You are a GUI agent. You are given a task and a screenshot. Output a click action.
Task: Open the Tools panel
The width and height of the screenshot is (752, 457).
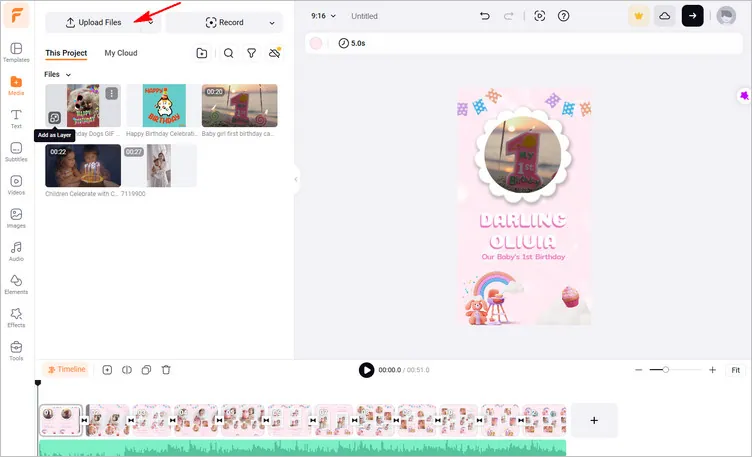16,351
